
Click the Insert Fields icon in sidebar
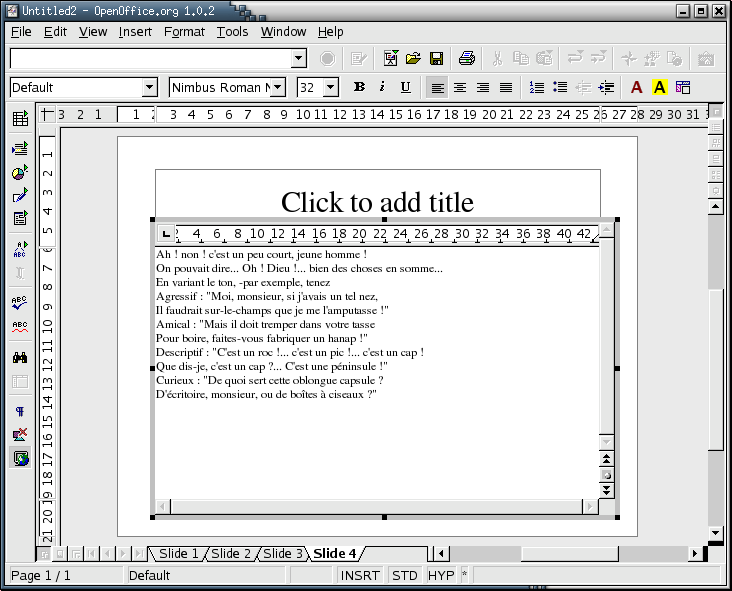[20, 149]
